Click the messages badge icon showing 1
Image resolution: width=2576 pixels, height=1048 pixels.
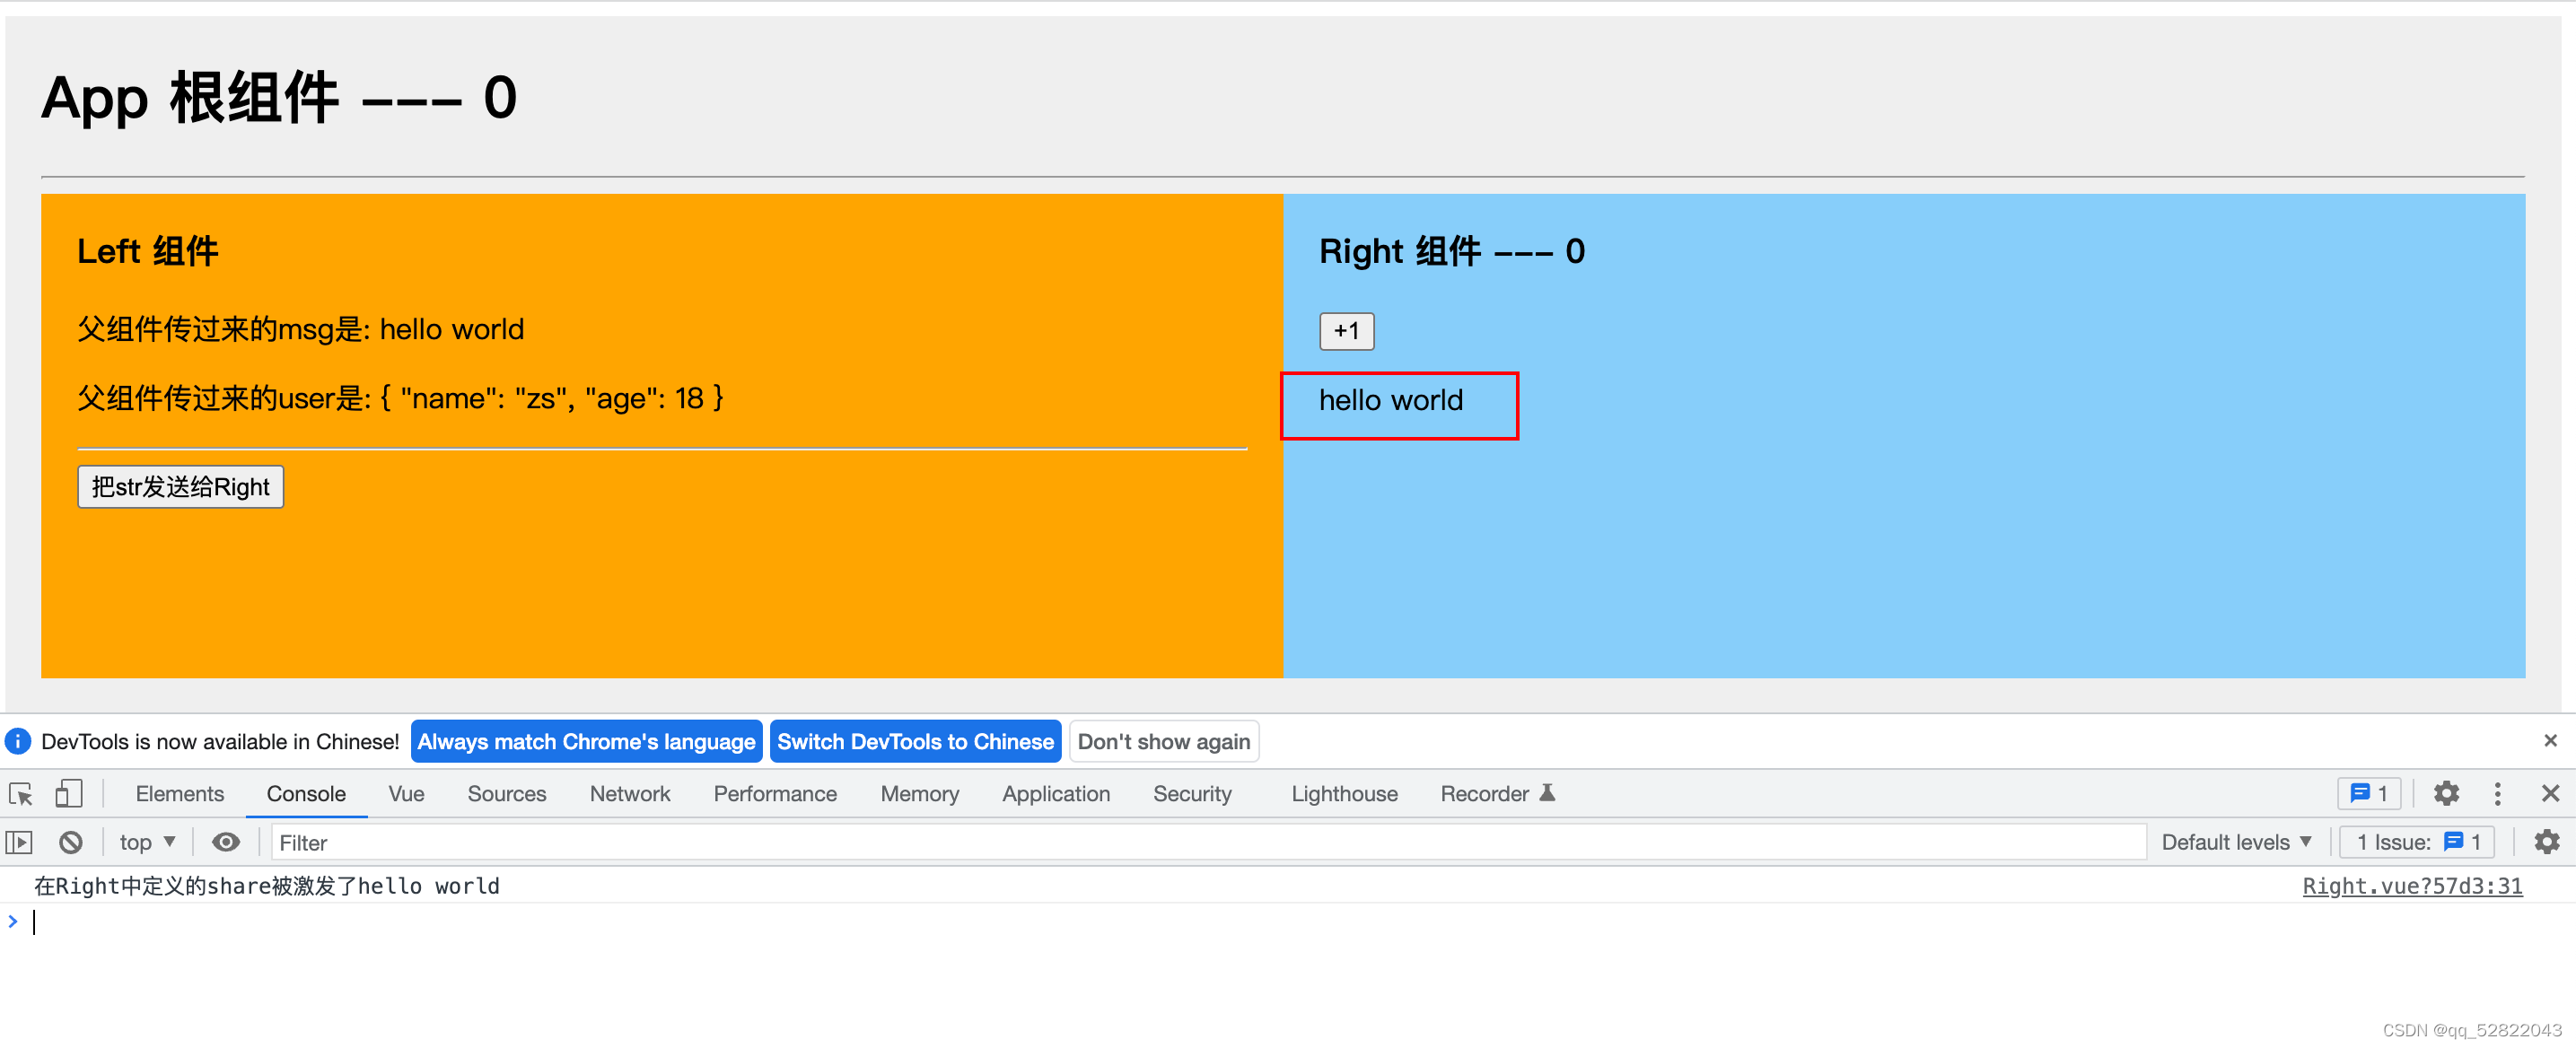(x=2369, y=794)
